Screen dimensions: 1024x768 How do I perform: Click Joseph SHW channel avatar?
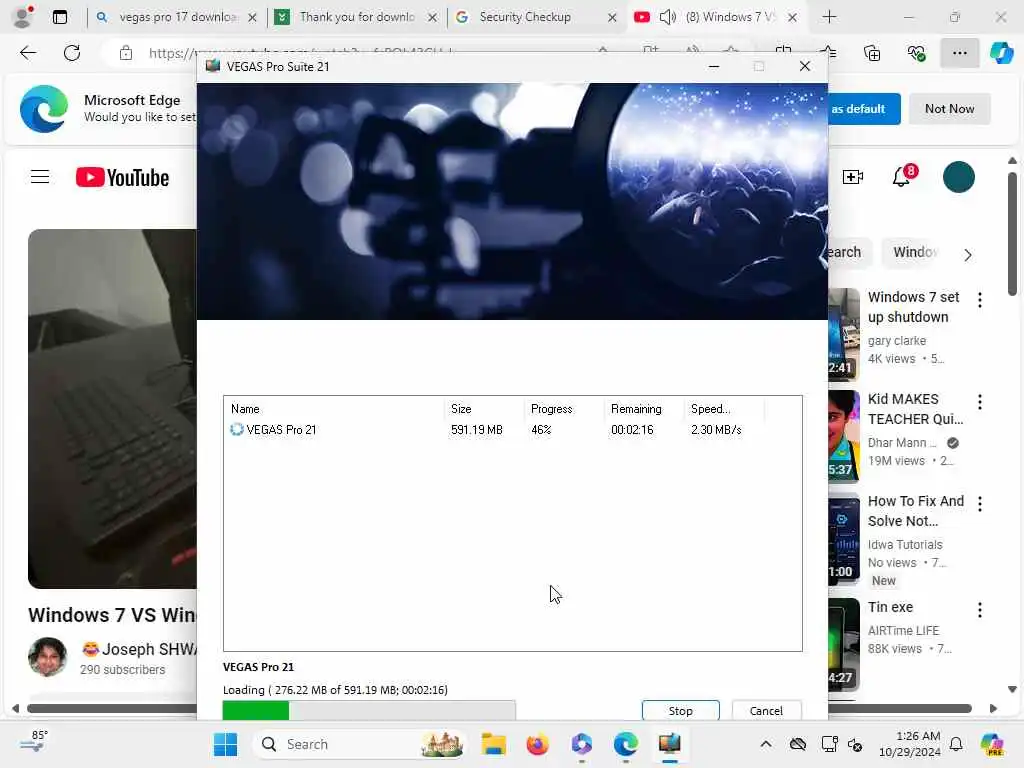(x=47, y=656)
